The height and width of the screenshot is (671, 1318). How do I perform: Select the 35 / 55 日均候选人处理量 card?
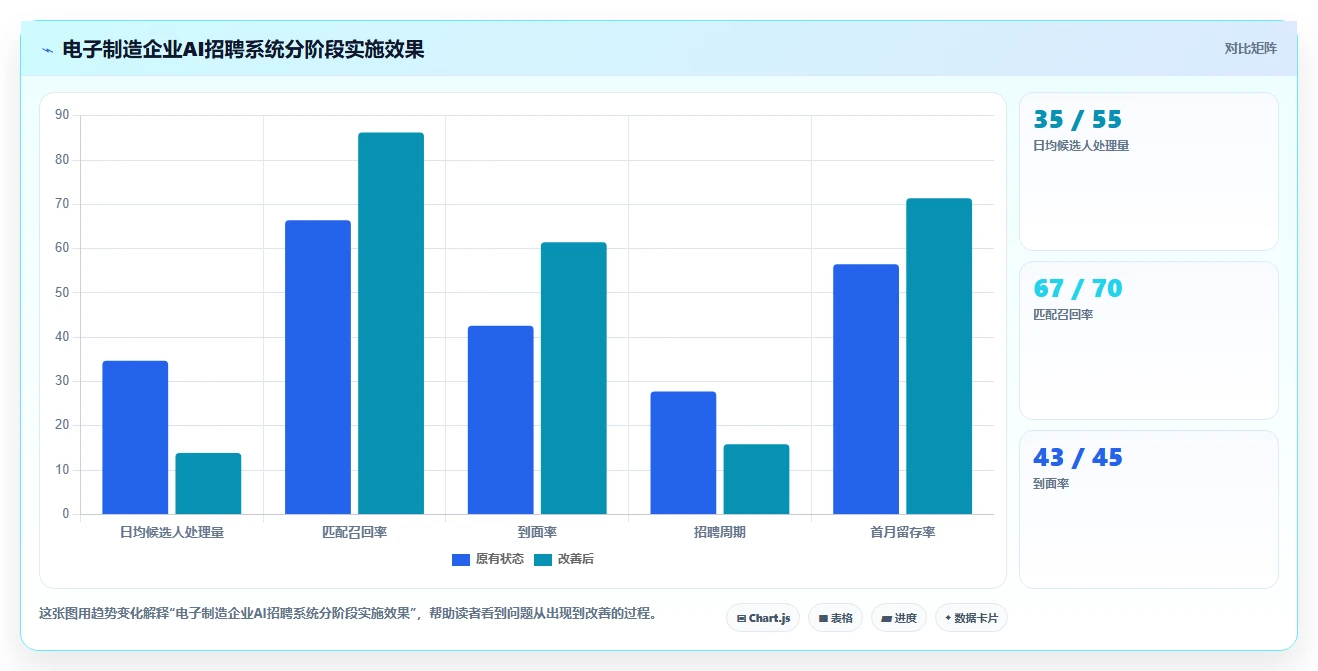1148,171
